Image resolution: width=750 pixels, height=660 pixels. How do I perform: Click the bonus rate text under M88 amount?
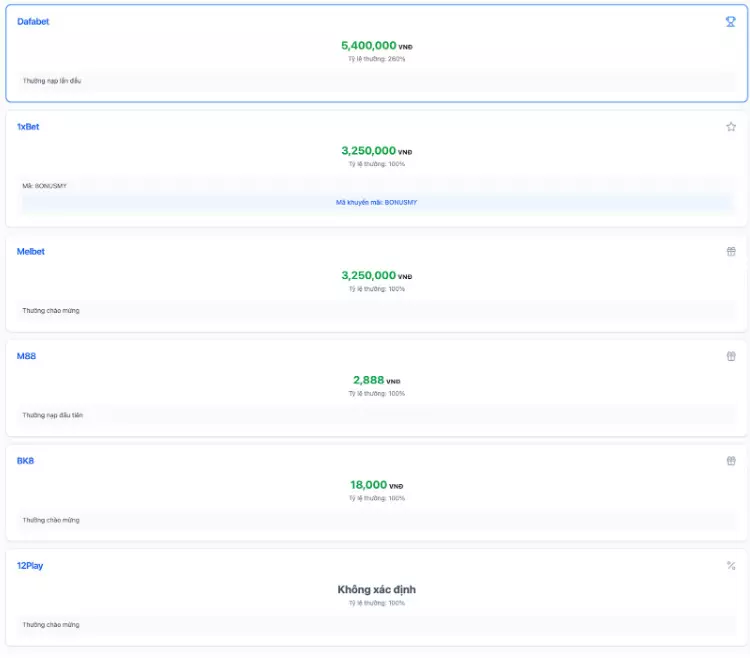coord(376,394)
